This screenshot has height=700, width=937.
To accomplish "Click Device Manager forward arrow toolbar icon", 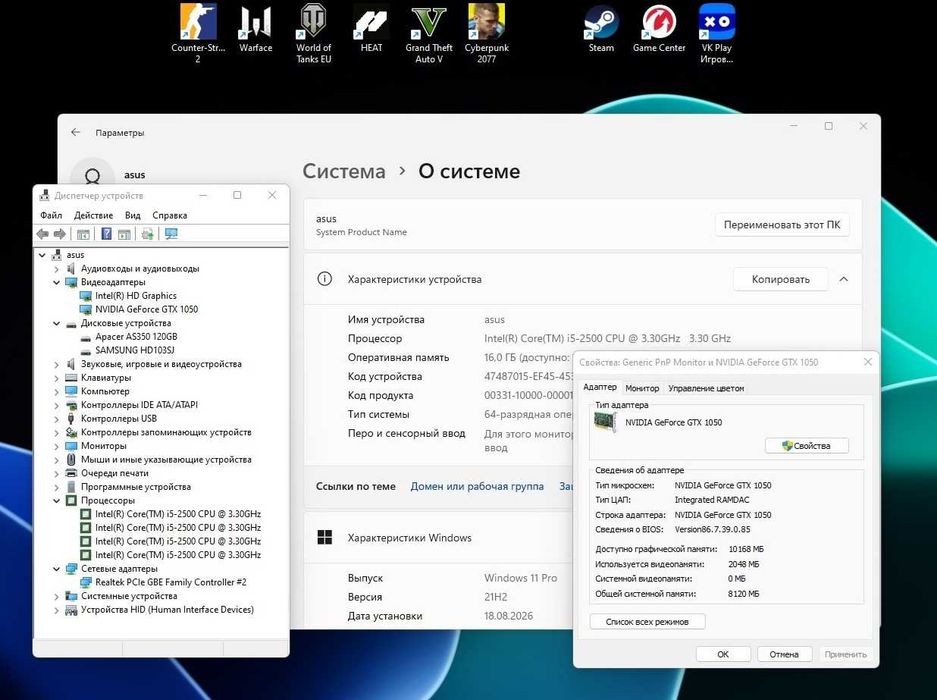I will click(x=60, y=234).
